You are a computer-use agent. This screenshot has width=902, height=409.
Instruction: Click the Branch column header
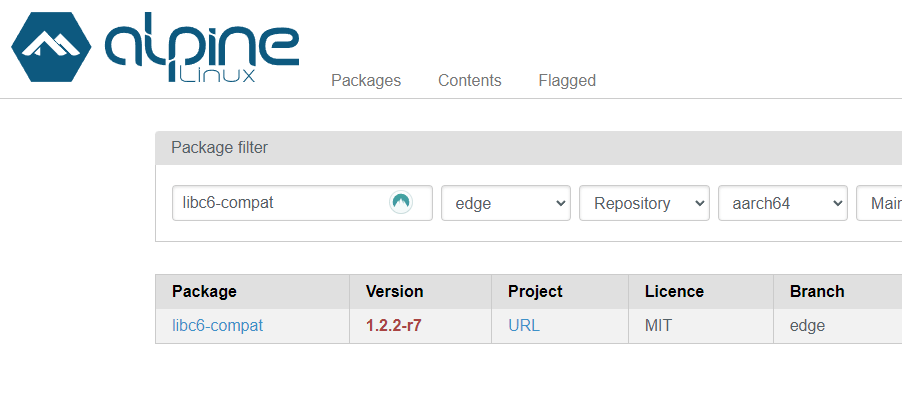tap(817, 292)
